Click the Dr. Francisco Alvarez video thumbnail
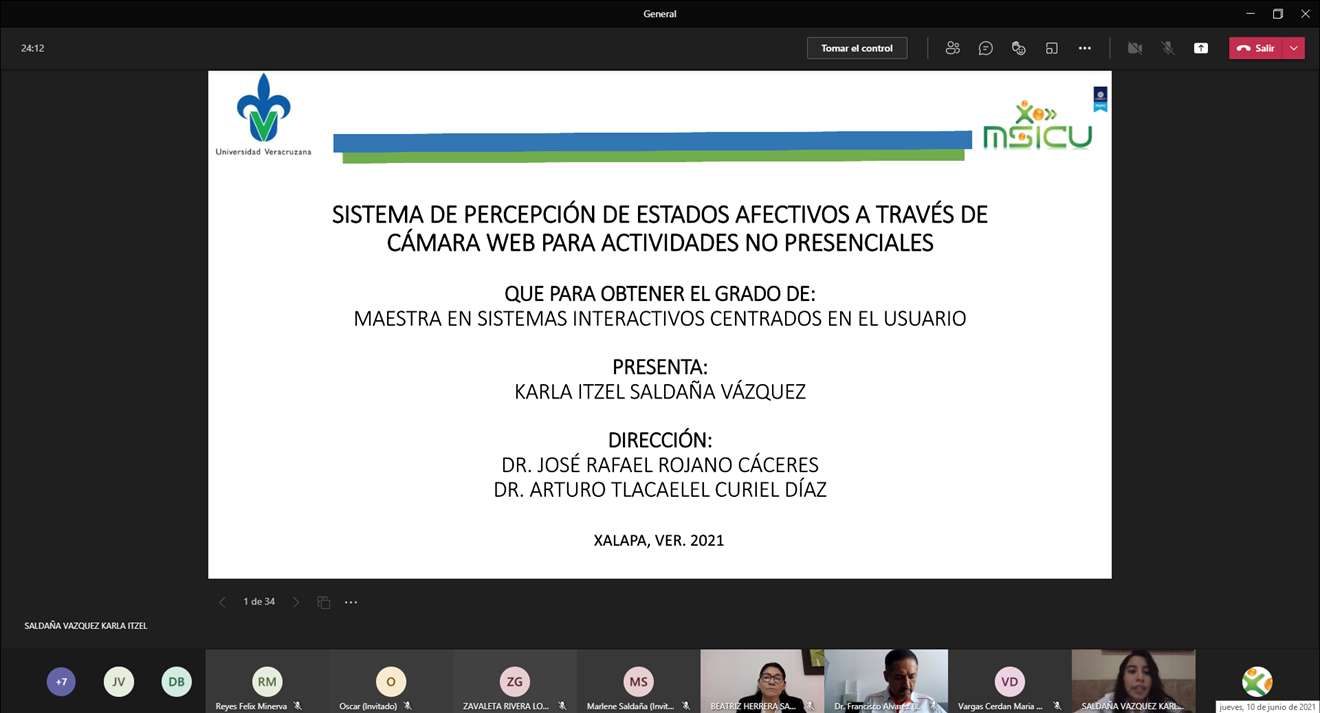 pyautogui.click(x=886, y=680)
